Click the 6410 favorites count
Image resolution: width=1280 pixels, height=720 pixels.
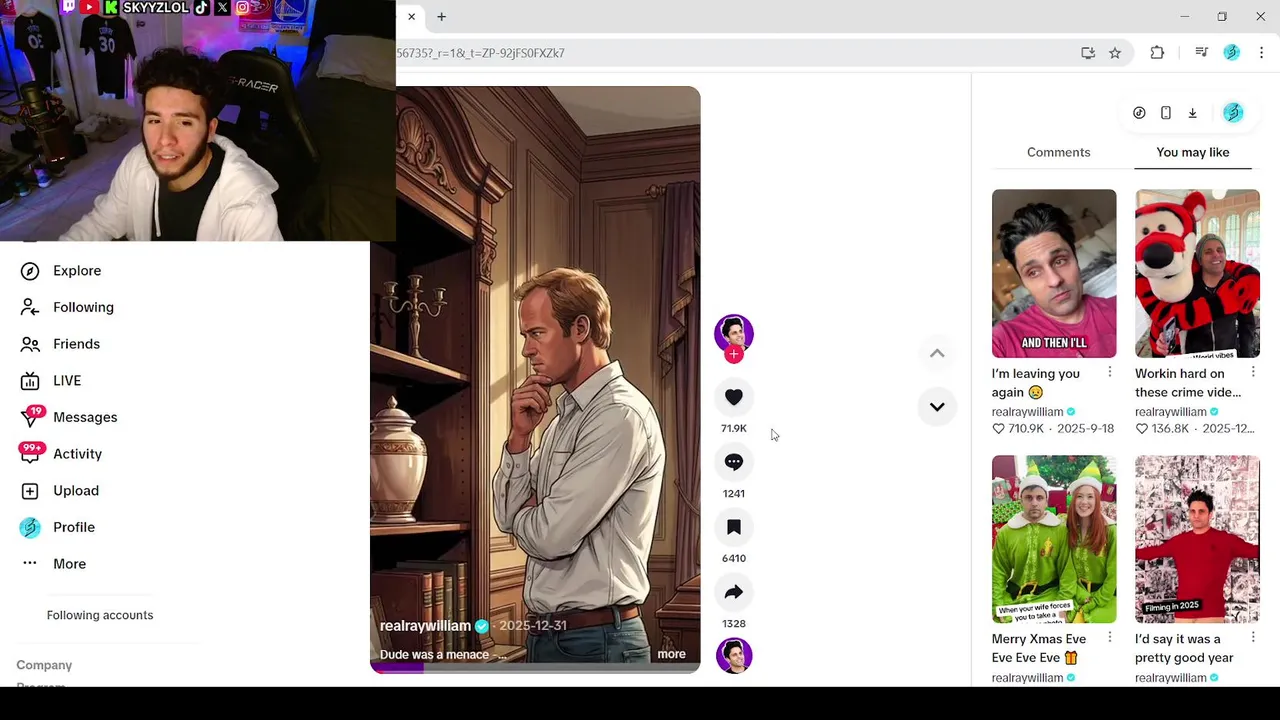click(x=733, y=558)
